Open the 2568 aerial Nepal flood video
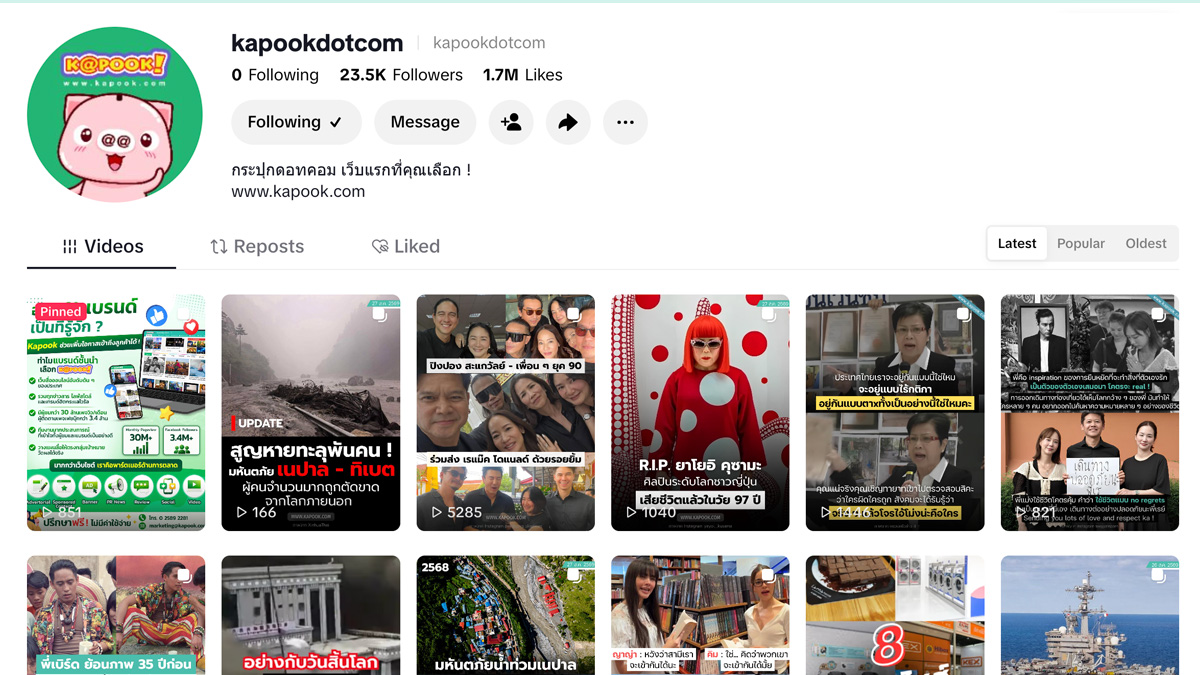This screenshot has height=675, width=1200. tap(506, 615)
